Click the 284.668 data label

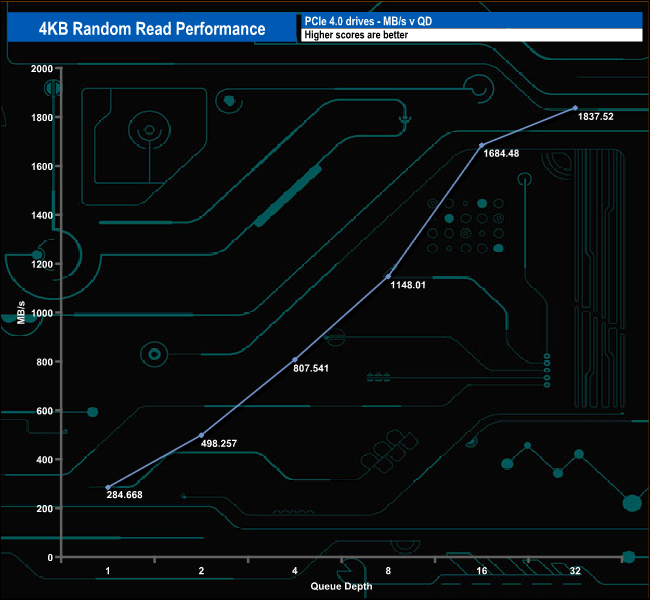tap(127, 494)
